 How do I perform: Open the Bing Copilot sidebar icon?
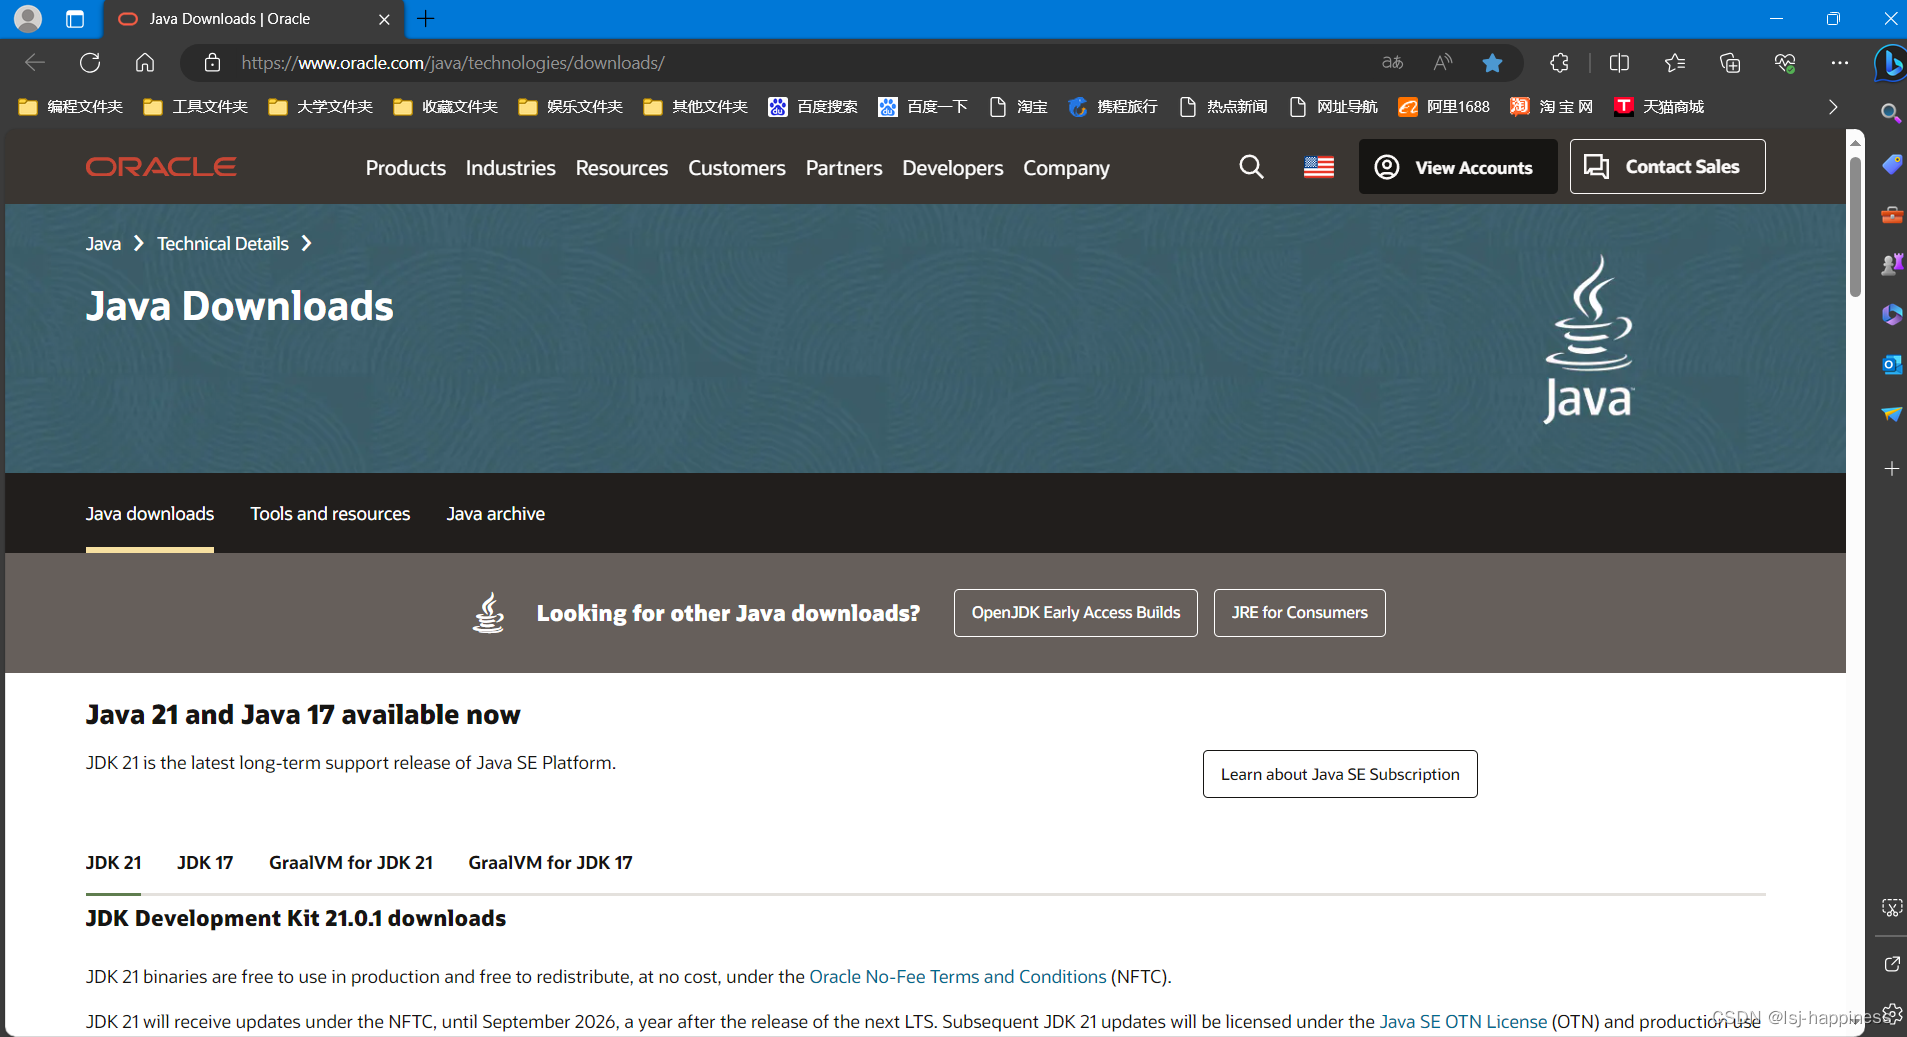[x=1890, y=64]
